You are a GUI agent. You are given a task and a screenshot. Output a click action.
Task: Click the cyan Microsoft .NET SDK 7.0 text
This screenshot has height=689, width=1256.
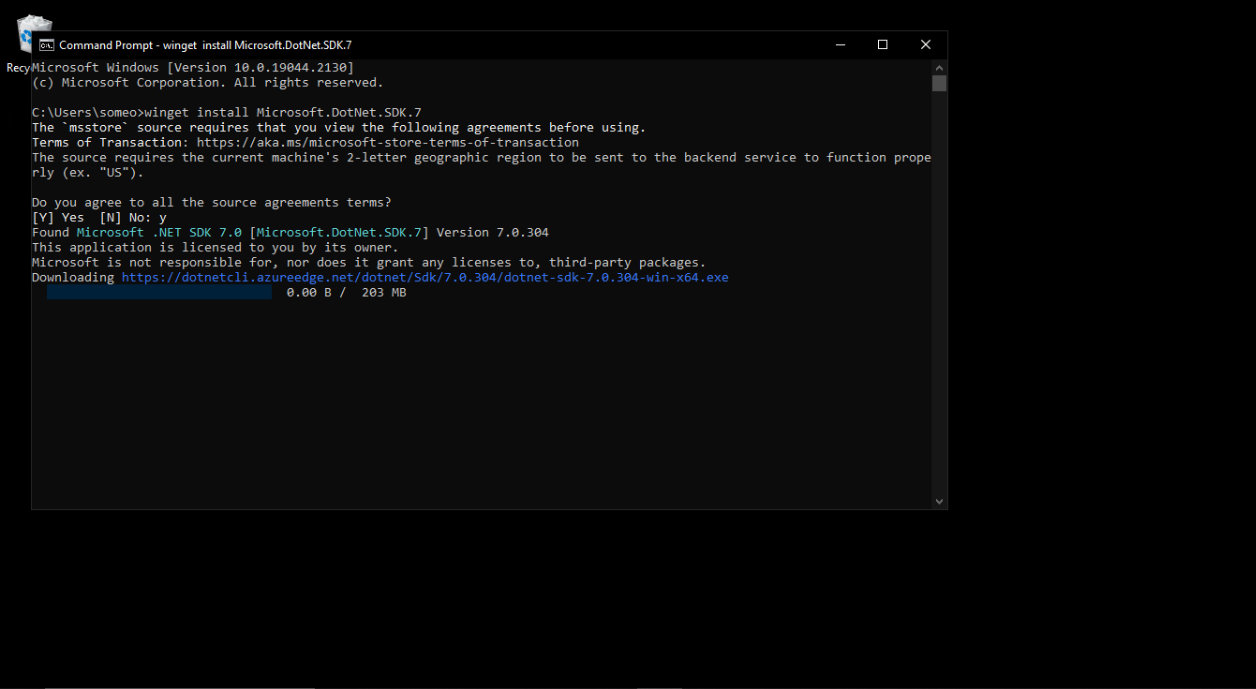159,232
